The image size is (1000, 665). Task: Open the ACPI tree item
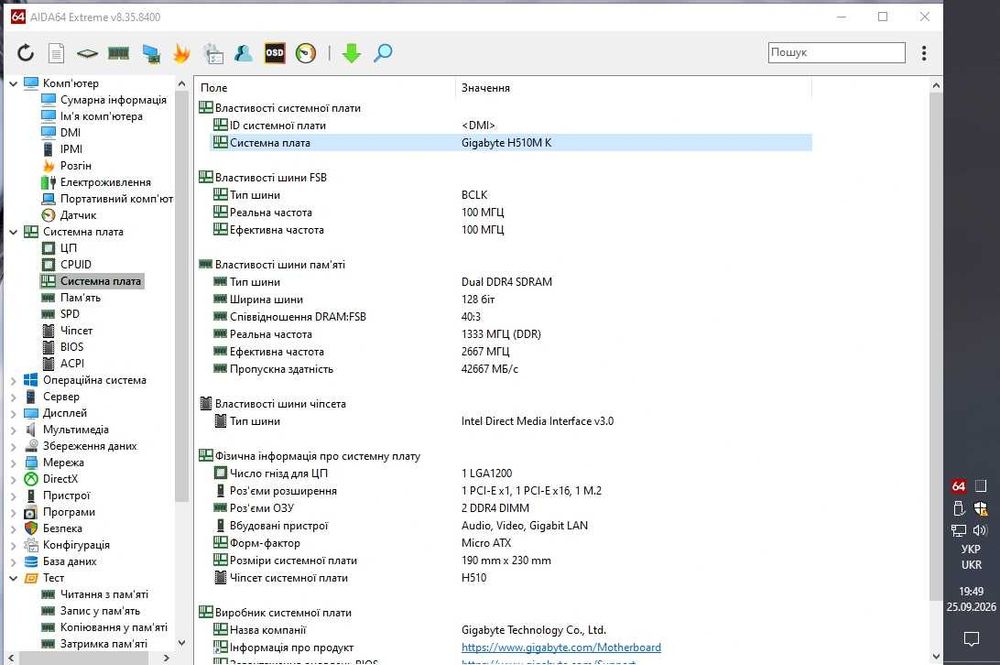point(72,363)
